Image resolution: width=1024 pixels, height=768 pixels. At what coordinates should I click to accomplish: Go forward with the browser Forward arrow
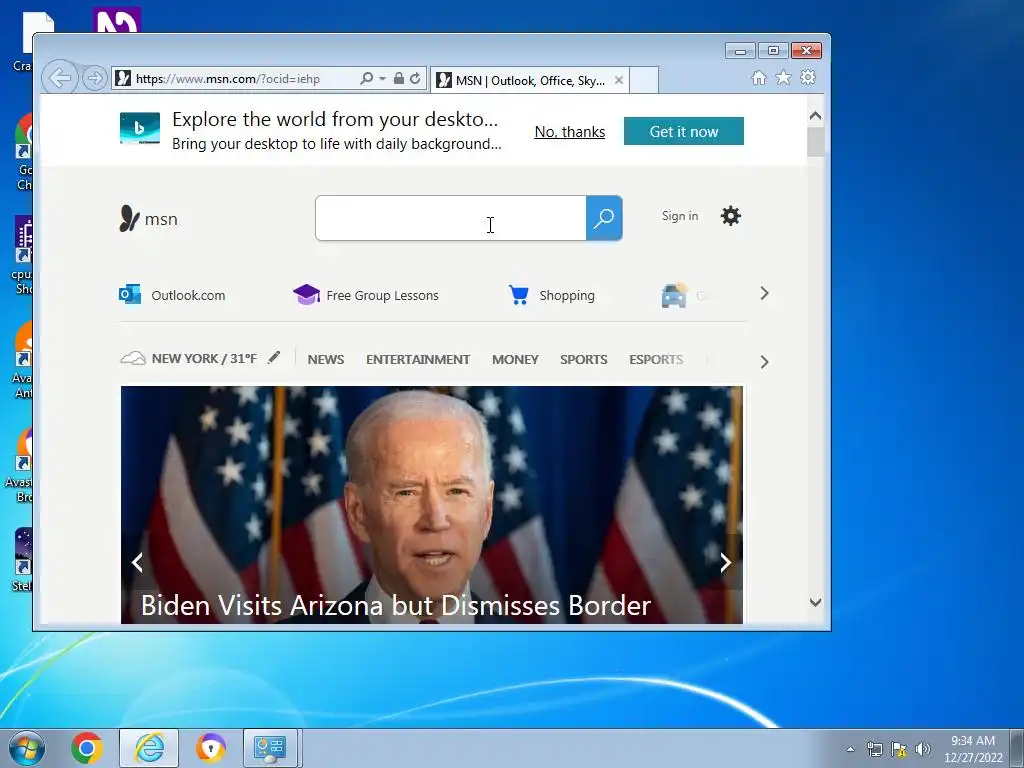[95, 78]
